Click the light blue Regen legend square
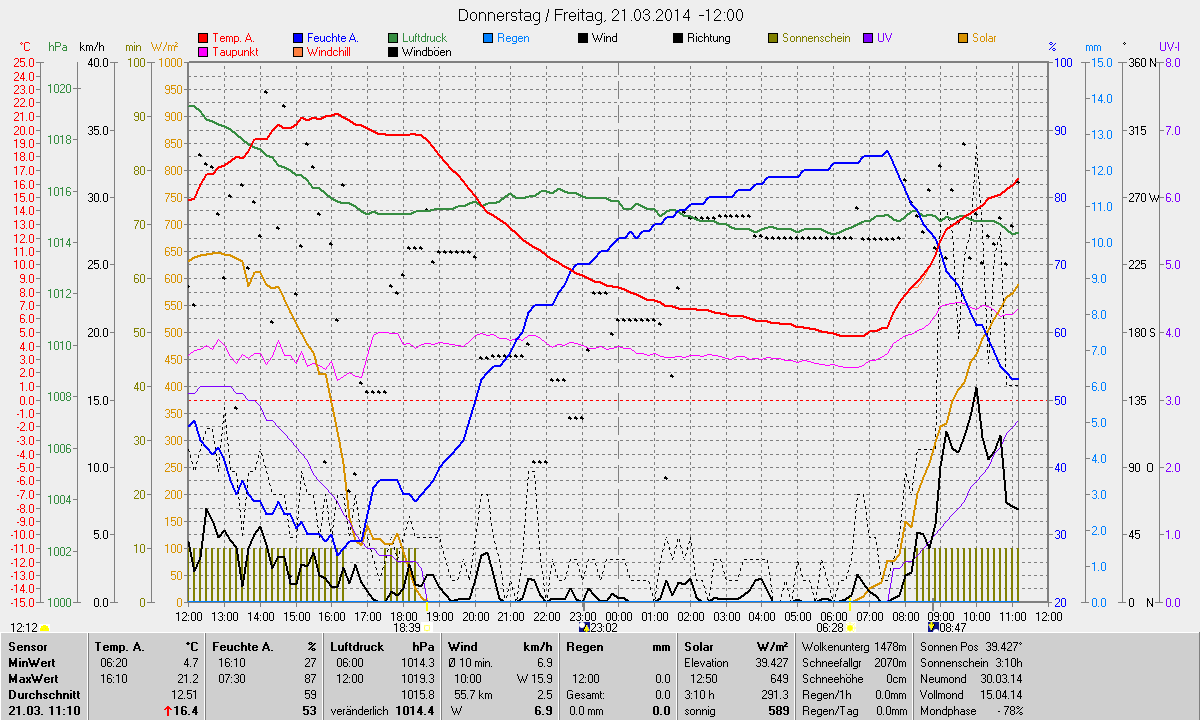Image resolution: width=1200 pixels, height=720 pixels. tap(489, 38)
